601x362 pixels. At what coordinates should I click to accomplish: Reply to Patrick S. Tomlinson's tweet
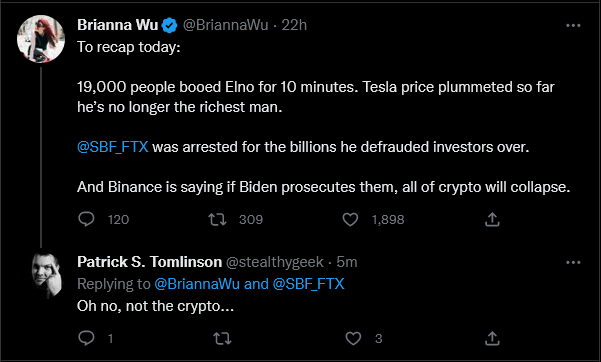click(86, 338)
